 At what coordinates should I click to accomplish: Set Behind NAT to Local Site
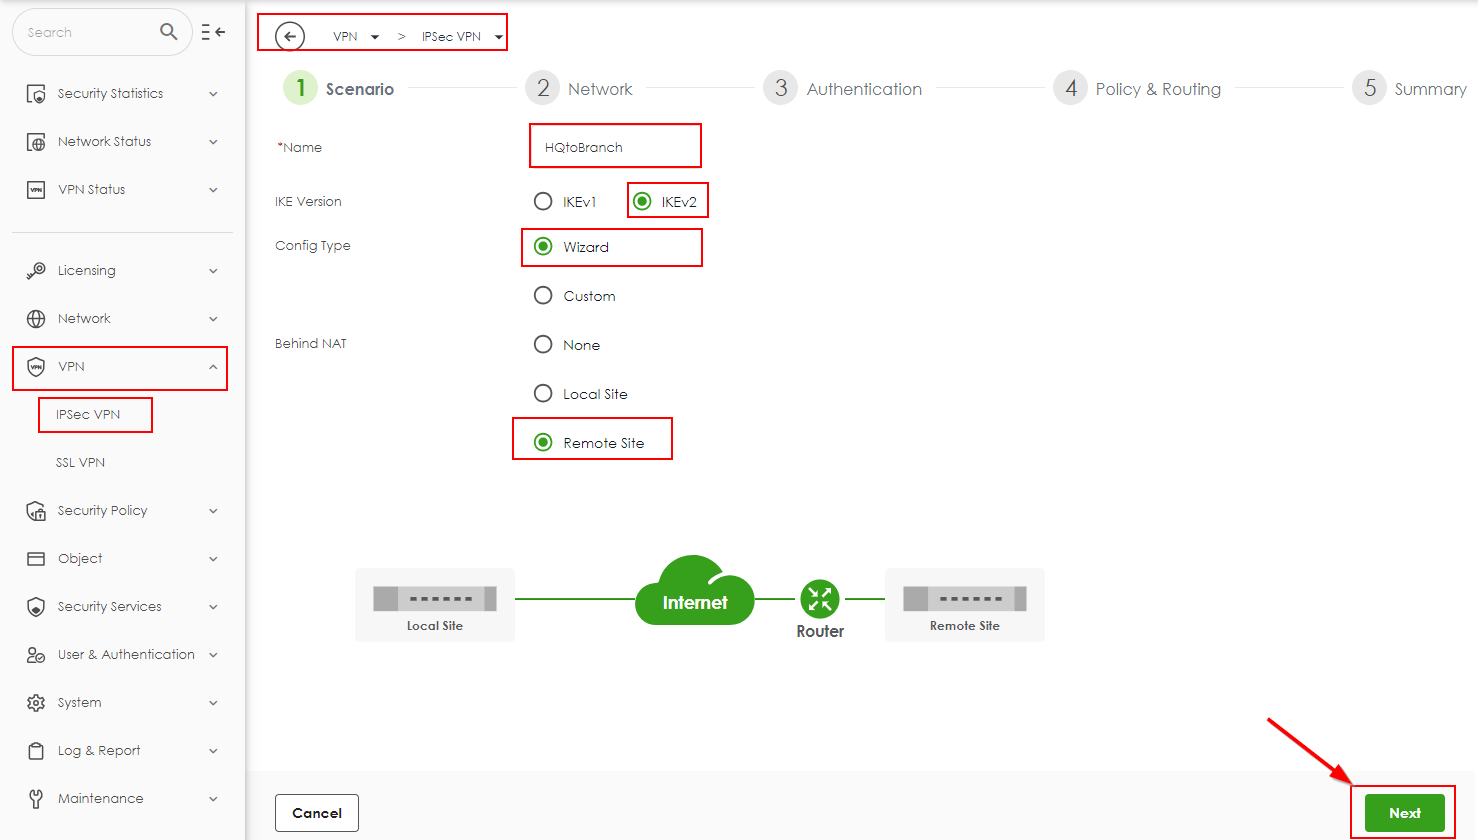coord(543,393)
